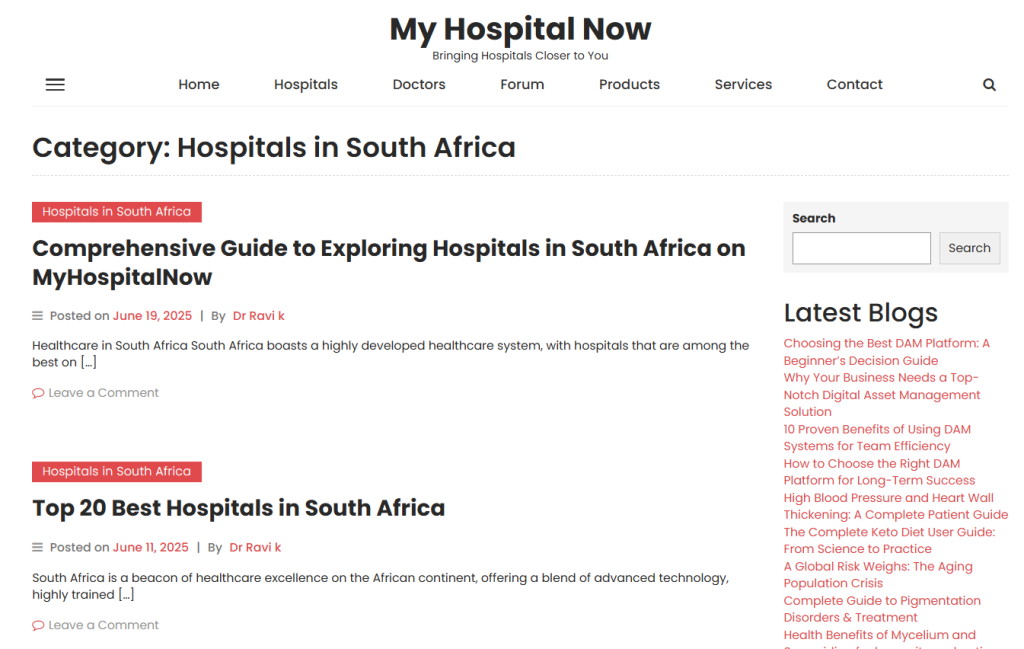Screen dimensions: 1024x649
Task: Click the lines icon beside June 19 date
Action: (37, 316)
